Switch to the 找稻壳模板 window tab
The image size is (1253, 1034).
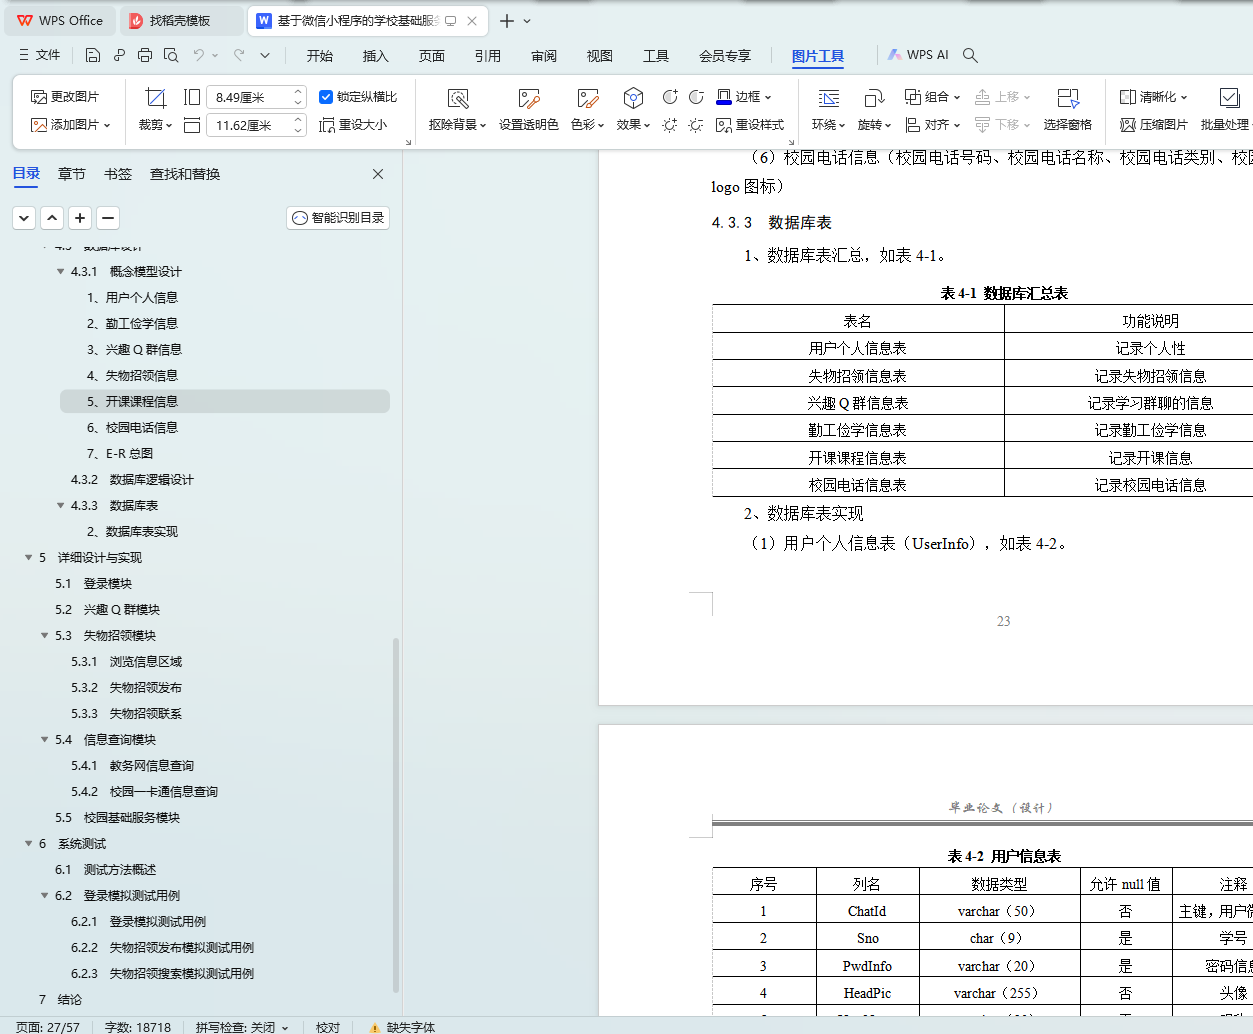(181, 20)
